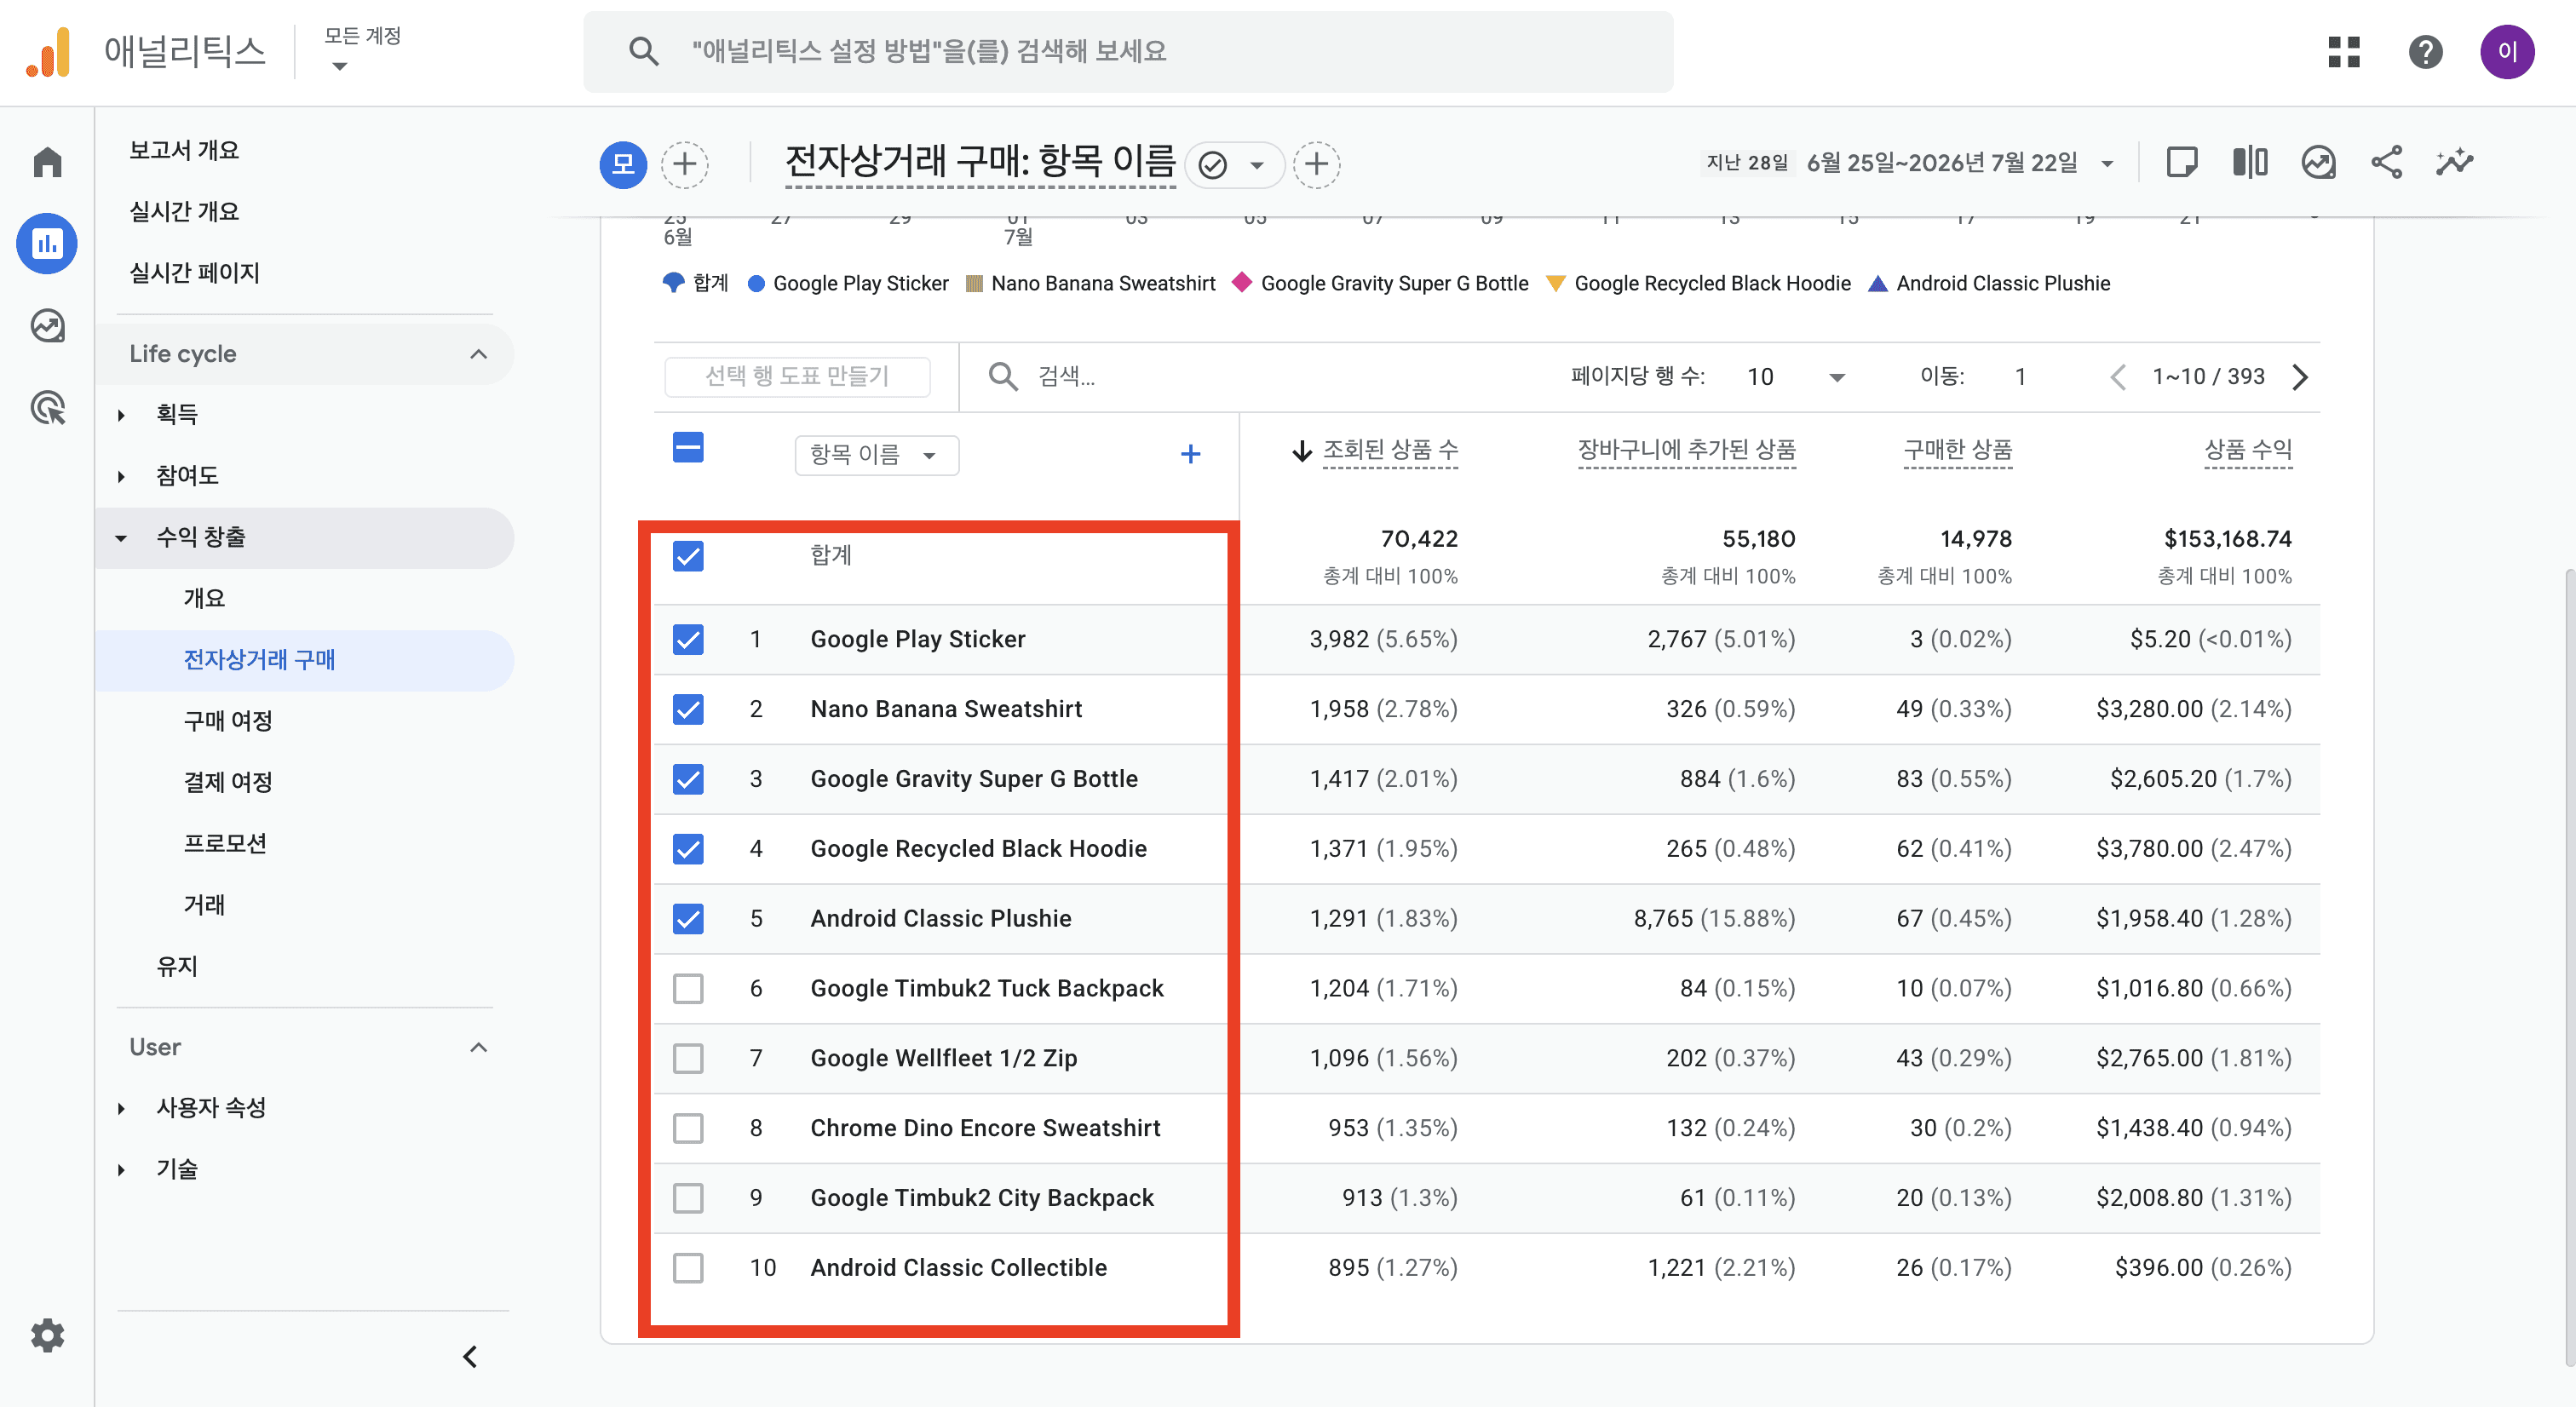Open the 항목 이름 dimension dropdown
The image size is (2576, 1407).
[876, 455]
